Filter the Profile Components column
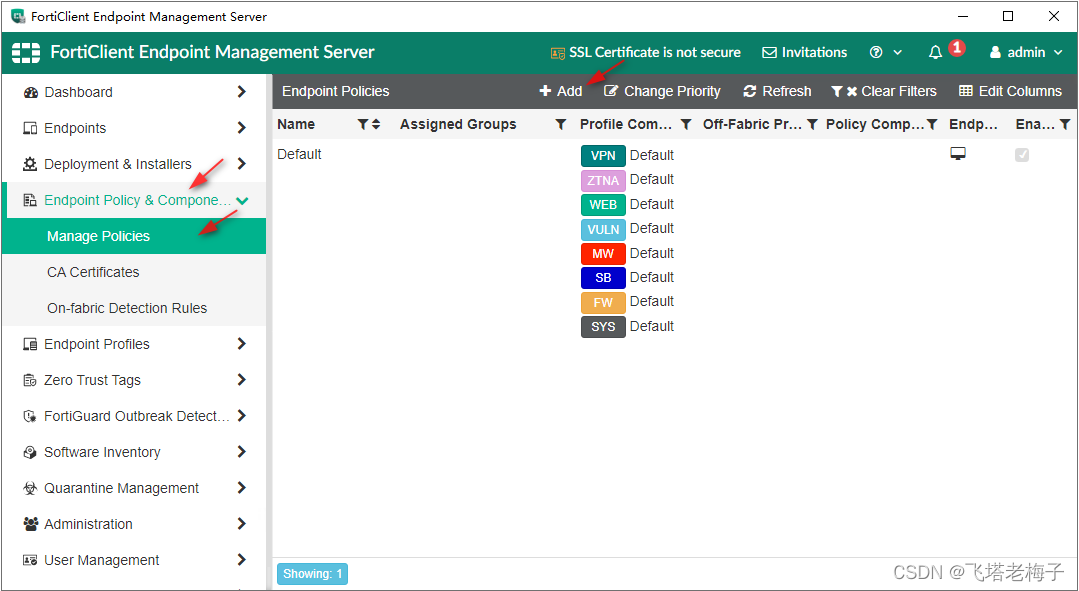The image size is (1079, 591). pyautogui.click(x=685, y=125)
